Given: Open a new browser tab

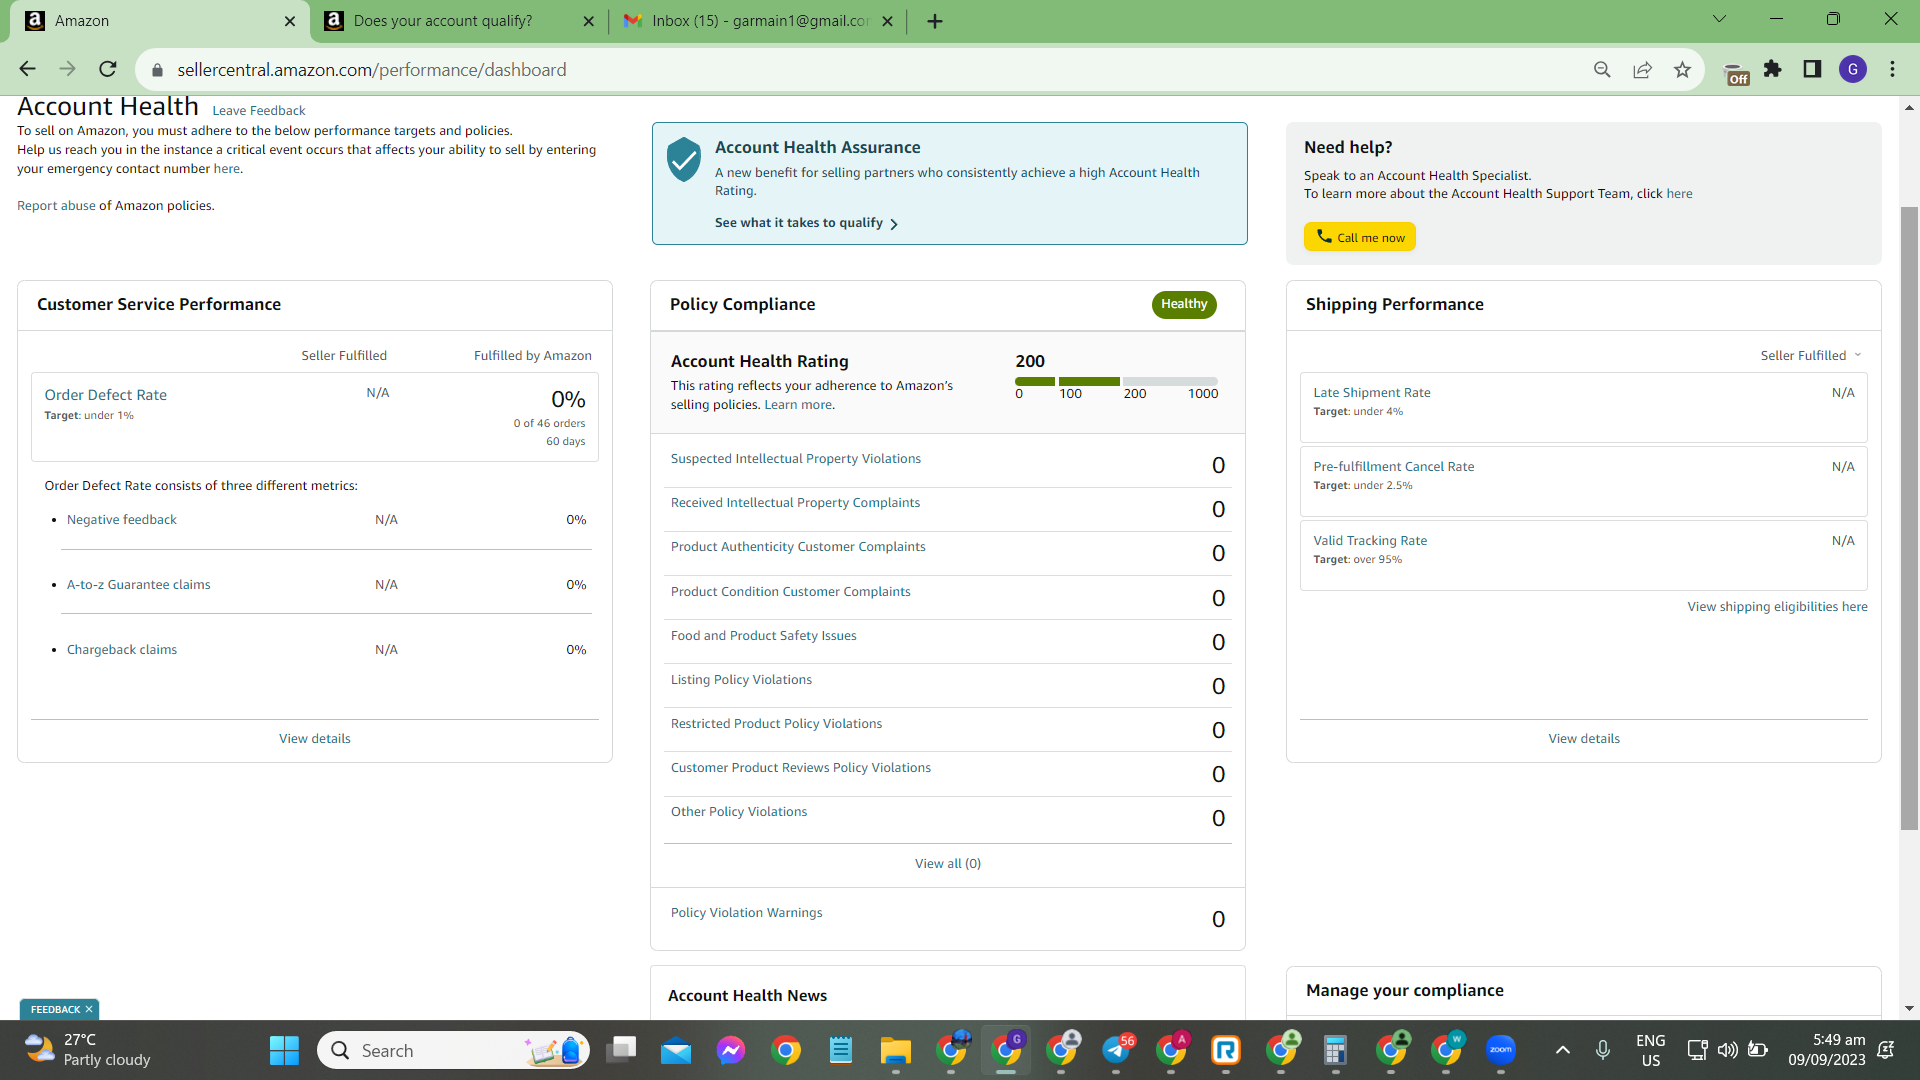Looking at the screenshot, I should pyautogui.click(x=935, y=21).
